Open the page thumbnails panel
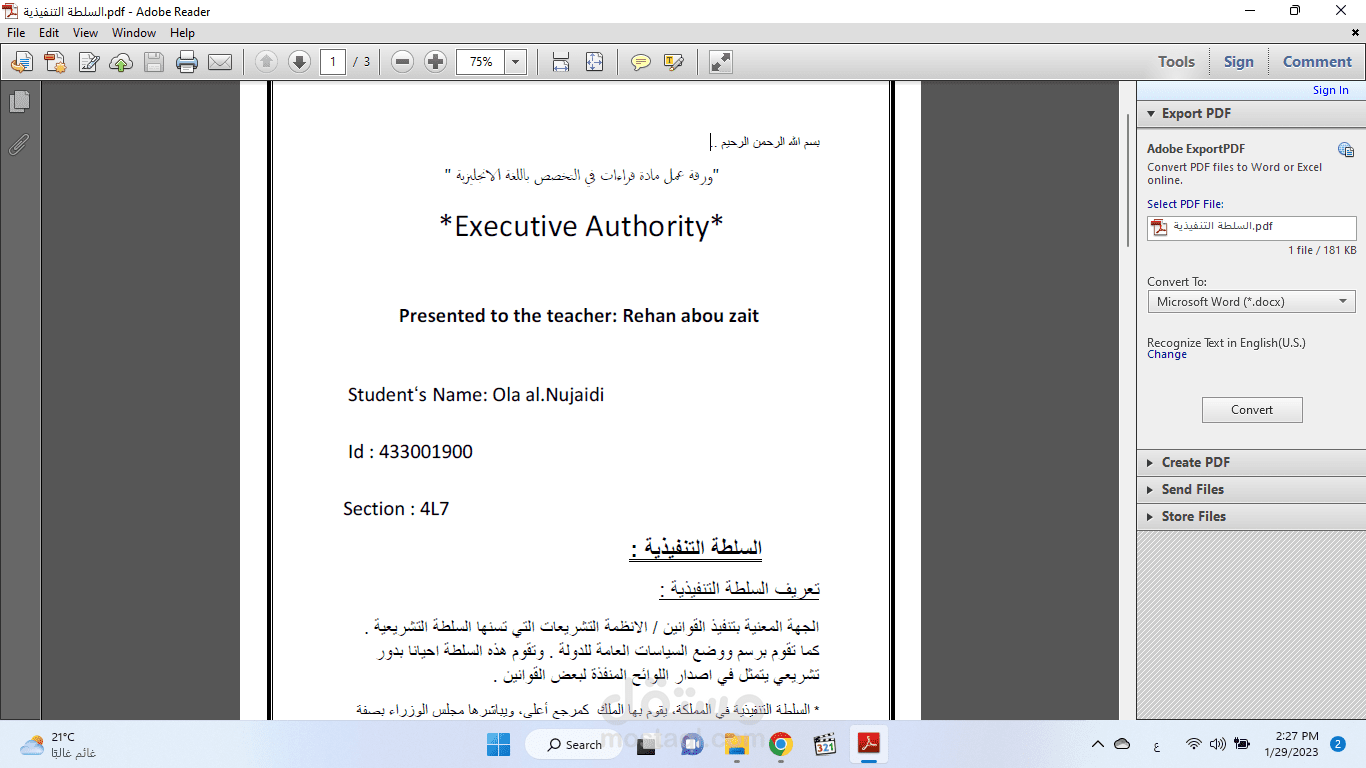The image size is (1366, 768). pos(19,101)
